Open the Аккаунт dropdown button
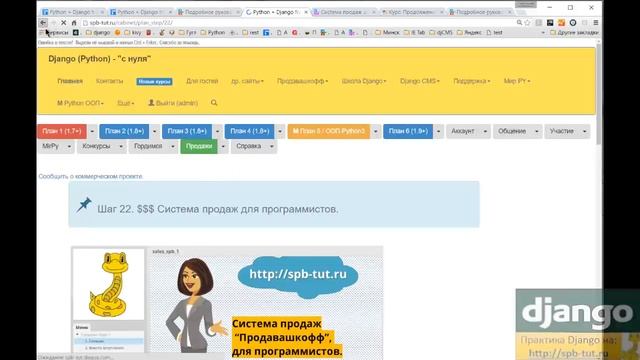This screenshot has height=360, width=640. 468,131
